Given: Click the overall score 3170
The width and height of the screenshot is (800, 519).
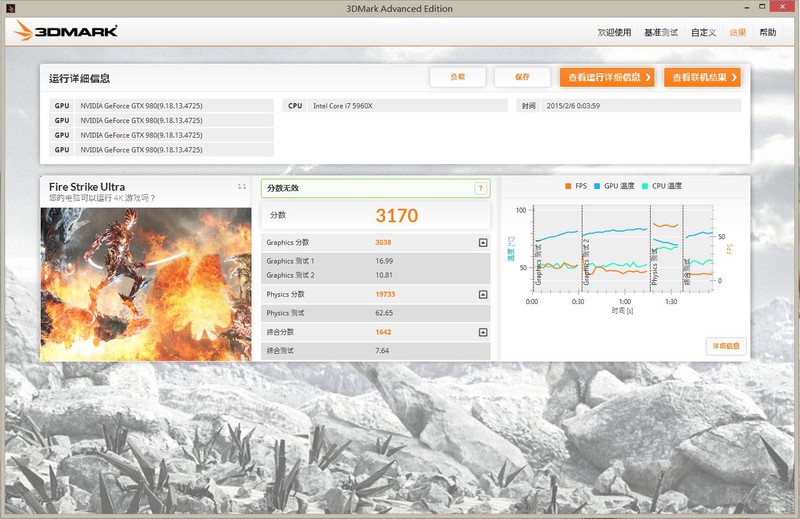Looking at the screenshot, I should [x=396, y=215].
